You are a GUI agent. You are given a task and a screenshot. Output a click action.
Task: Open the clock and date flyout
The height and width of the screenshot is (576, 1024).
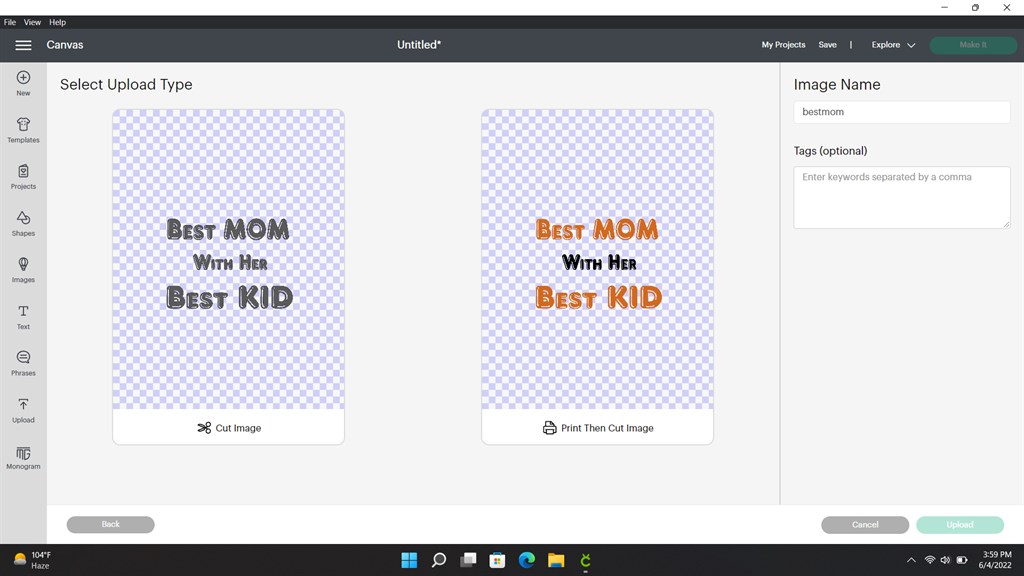pyautogui.click(x=995, y=560)
